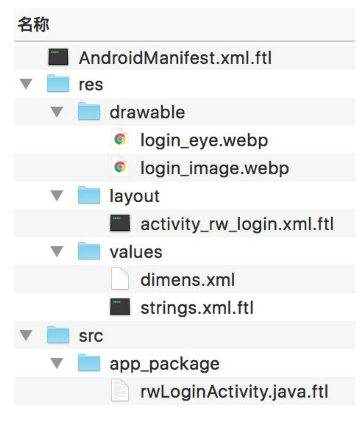
Task: Collapse the app_package folder triangle
Action: pyautogui.click(x=57, y=363)
